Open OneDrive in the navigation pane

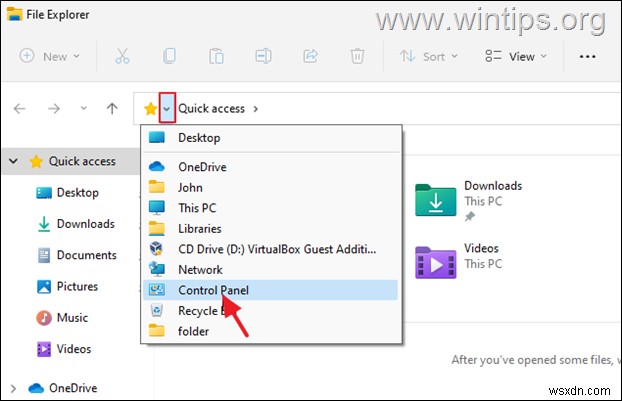(73, 388)
